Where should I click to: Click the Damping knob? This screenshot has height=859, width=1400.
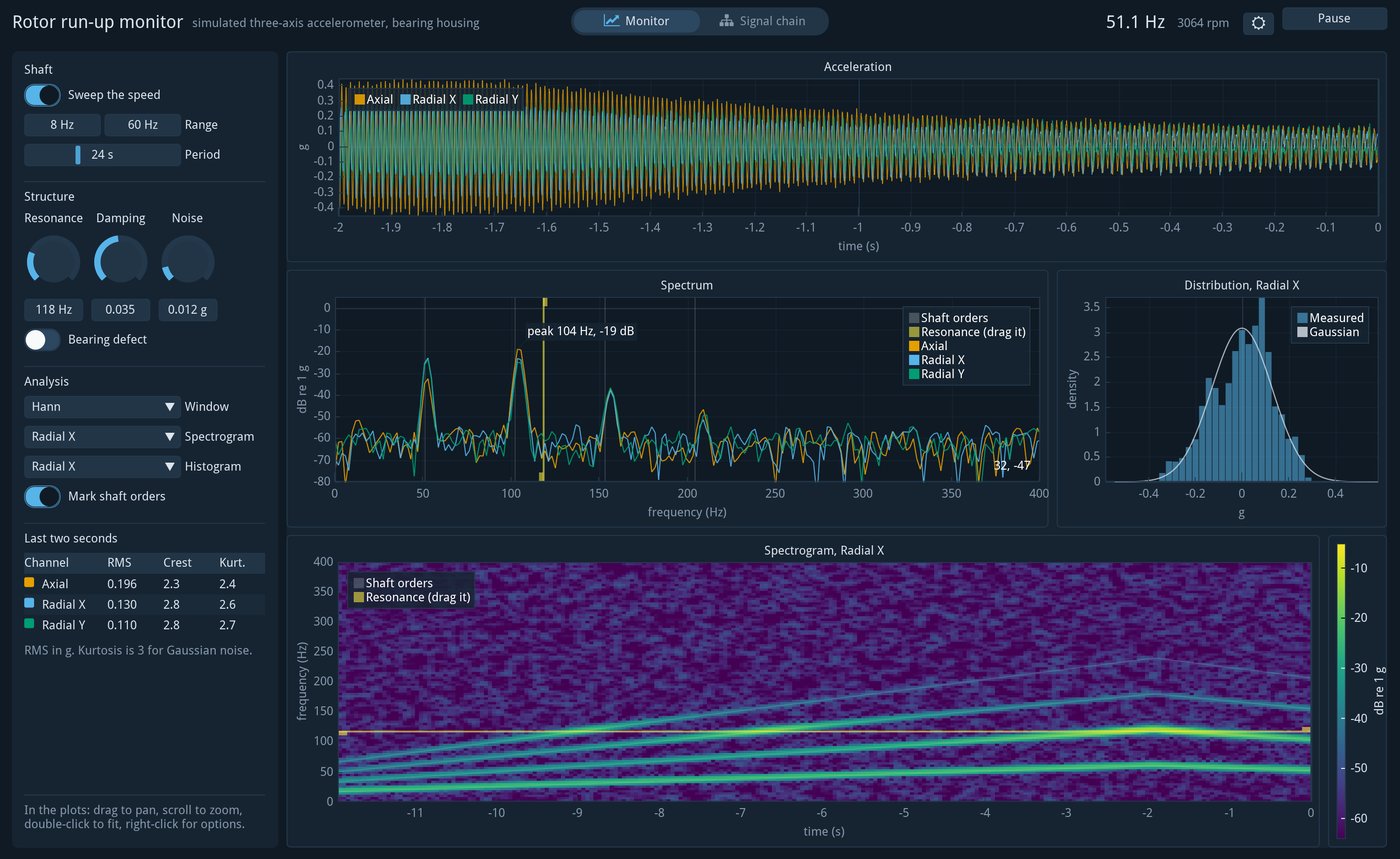(121, 260)
